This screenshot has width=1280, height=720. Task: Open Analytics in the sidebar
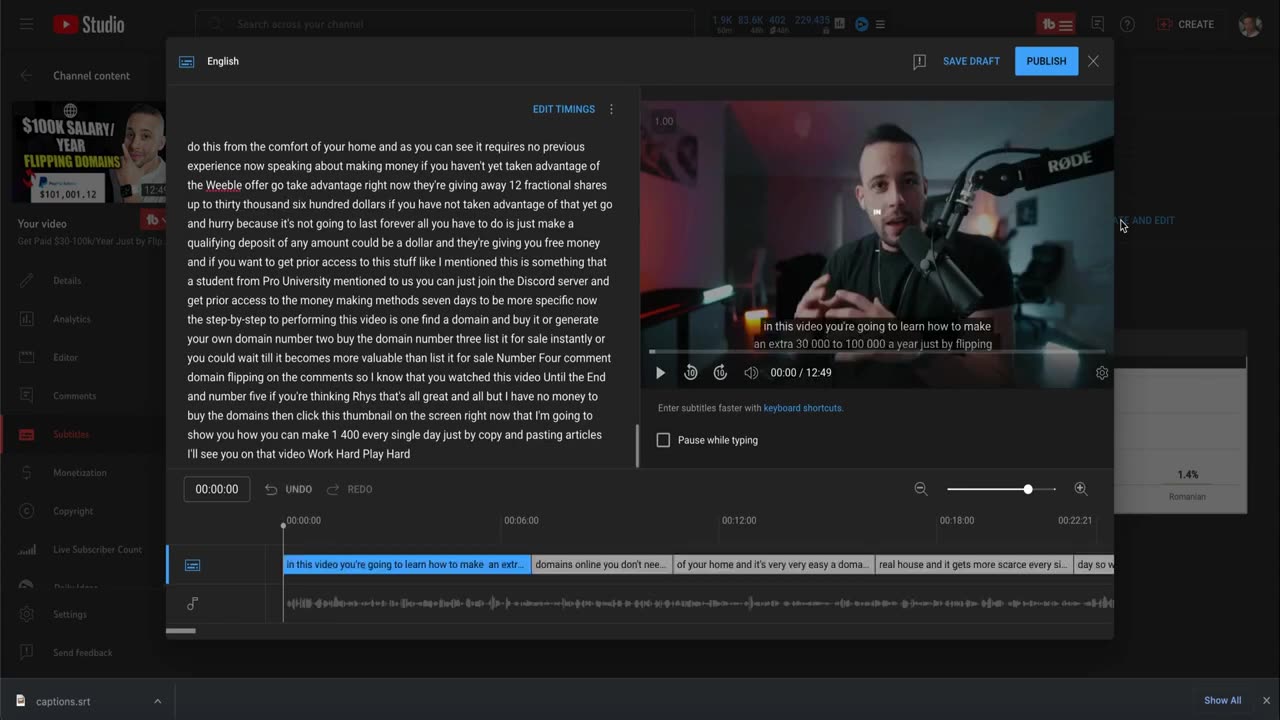[71, 319]
